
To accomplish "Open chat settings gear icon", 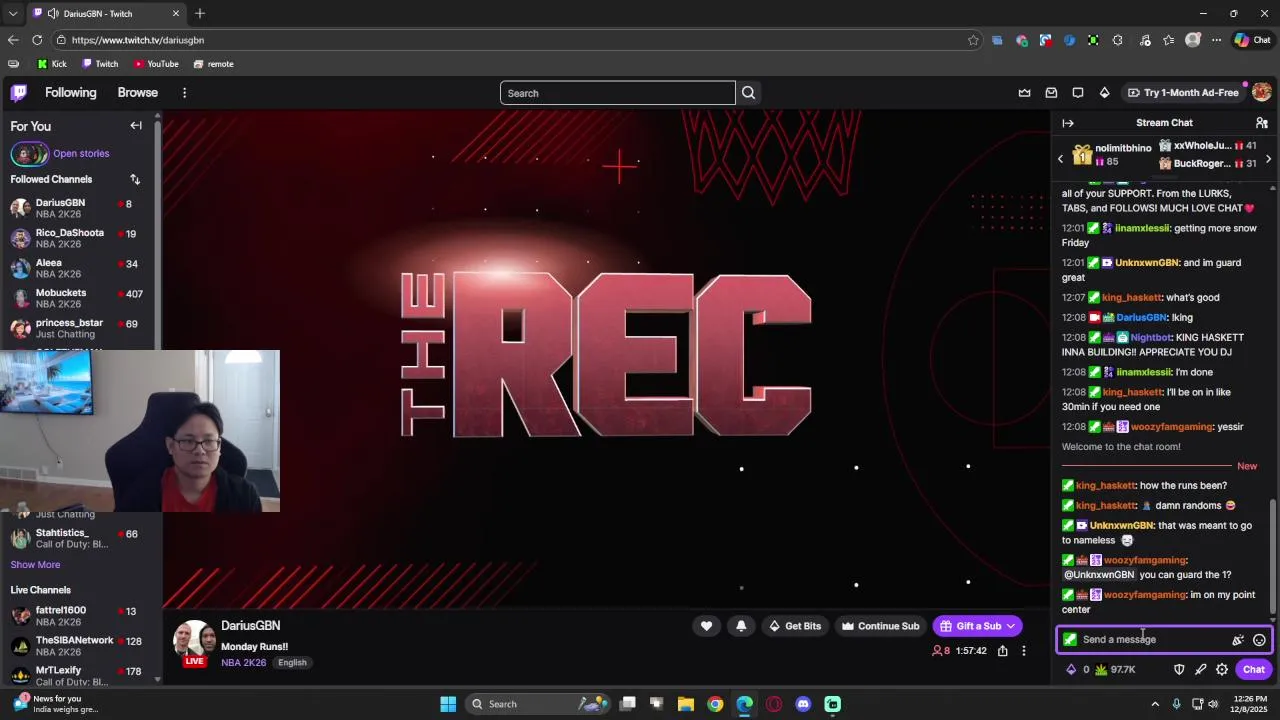I will pos(1222,670).
